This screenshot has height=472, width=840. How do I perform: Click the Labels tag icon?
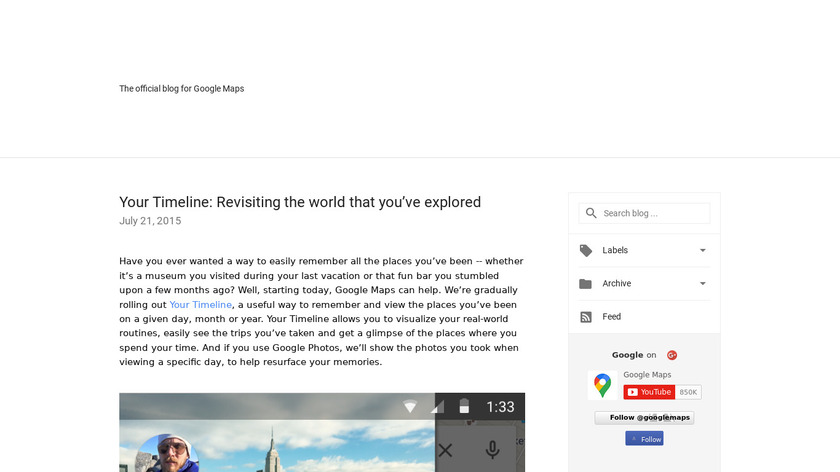(586, 250)
